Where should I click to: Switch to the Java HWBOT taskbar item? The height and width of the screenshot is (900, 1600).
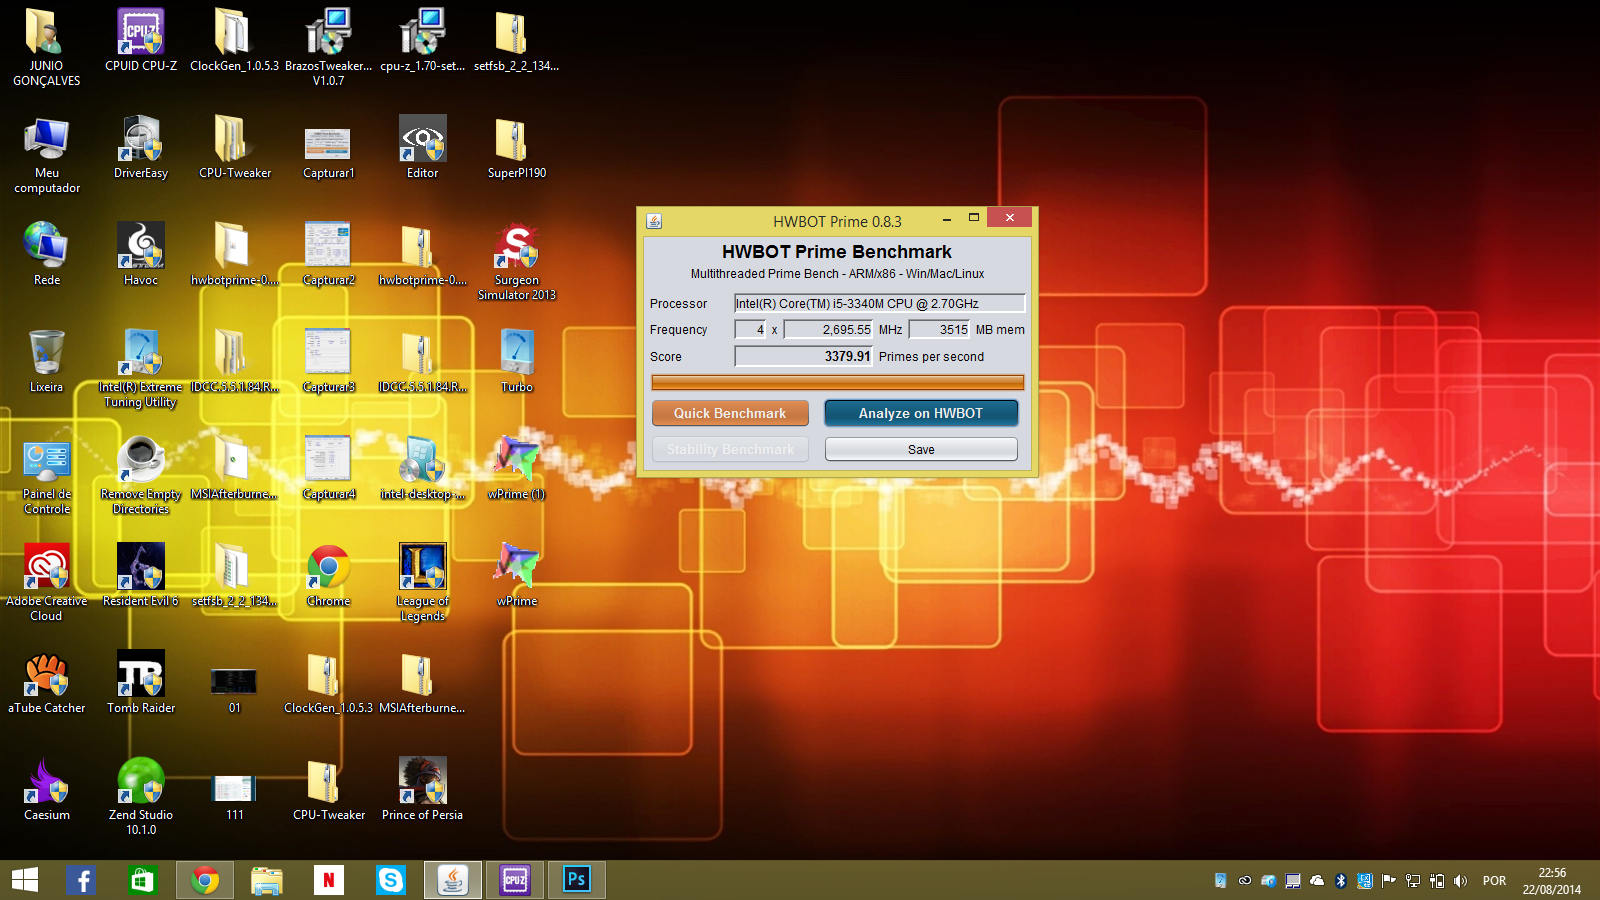(453, 880)
